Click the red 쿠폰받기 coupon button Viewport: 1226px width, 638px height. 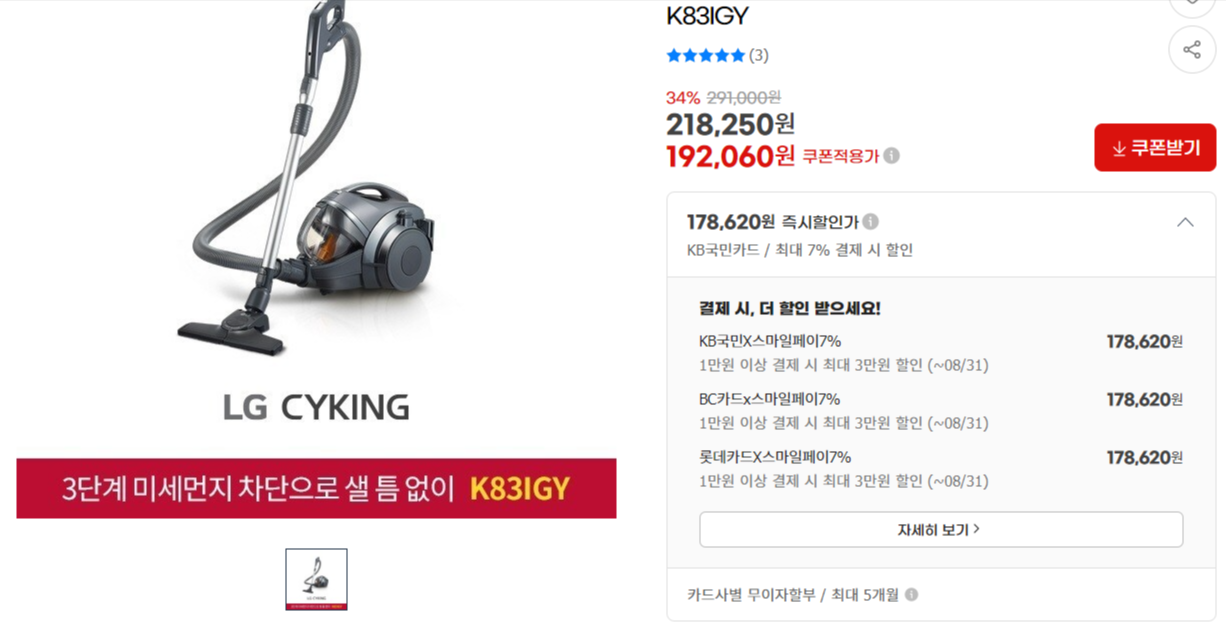pyautogui.click(x=1155, y=148)
